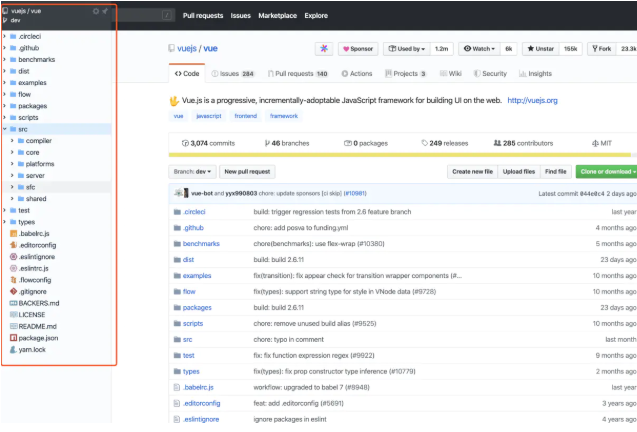Click the BACKERS.md markdown icon in the sidebar

pos(13,303)
